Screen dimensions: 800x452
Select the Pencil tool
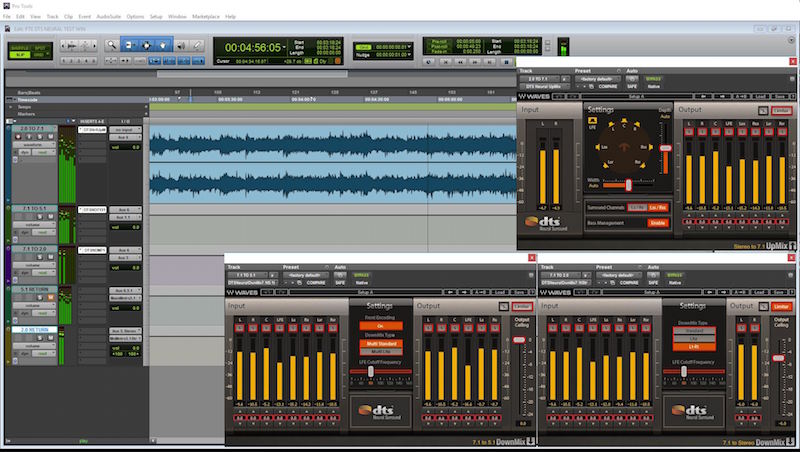pos(197,45)
